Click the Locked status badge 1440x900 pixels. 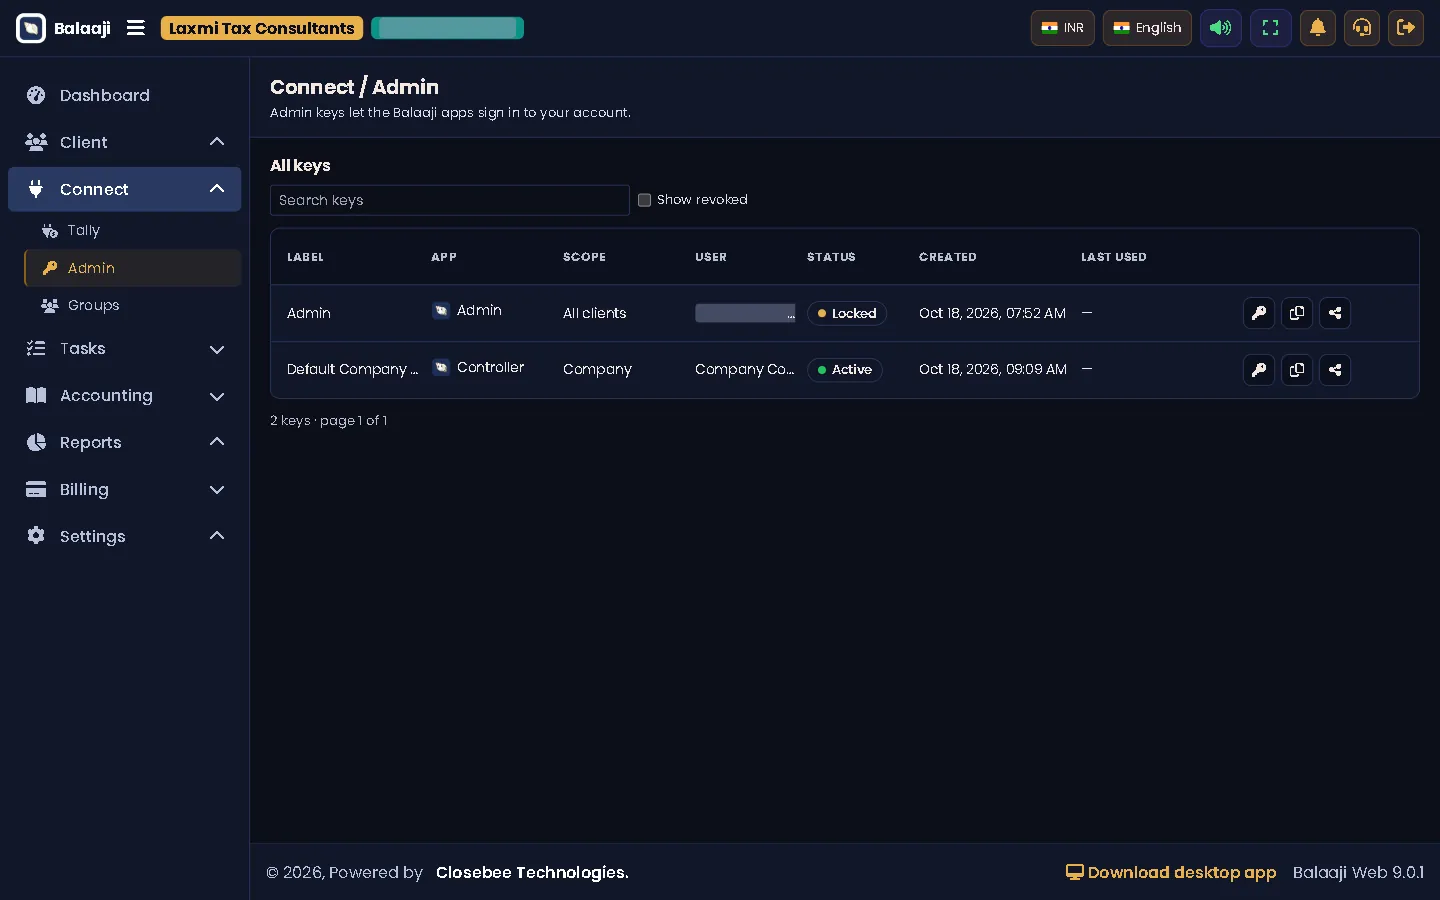click(847, 313)
